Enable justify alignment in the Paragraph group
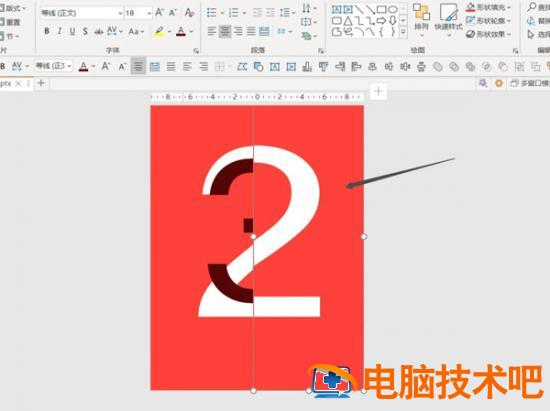 tap(251, 32)
